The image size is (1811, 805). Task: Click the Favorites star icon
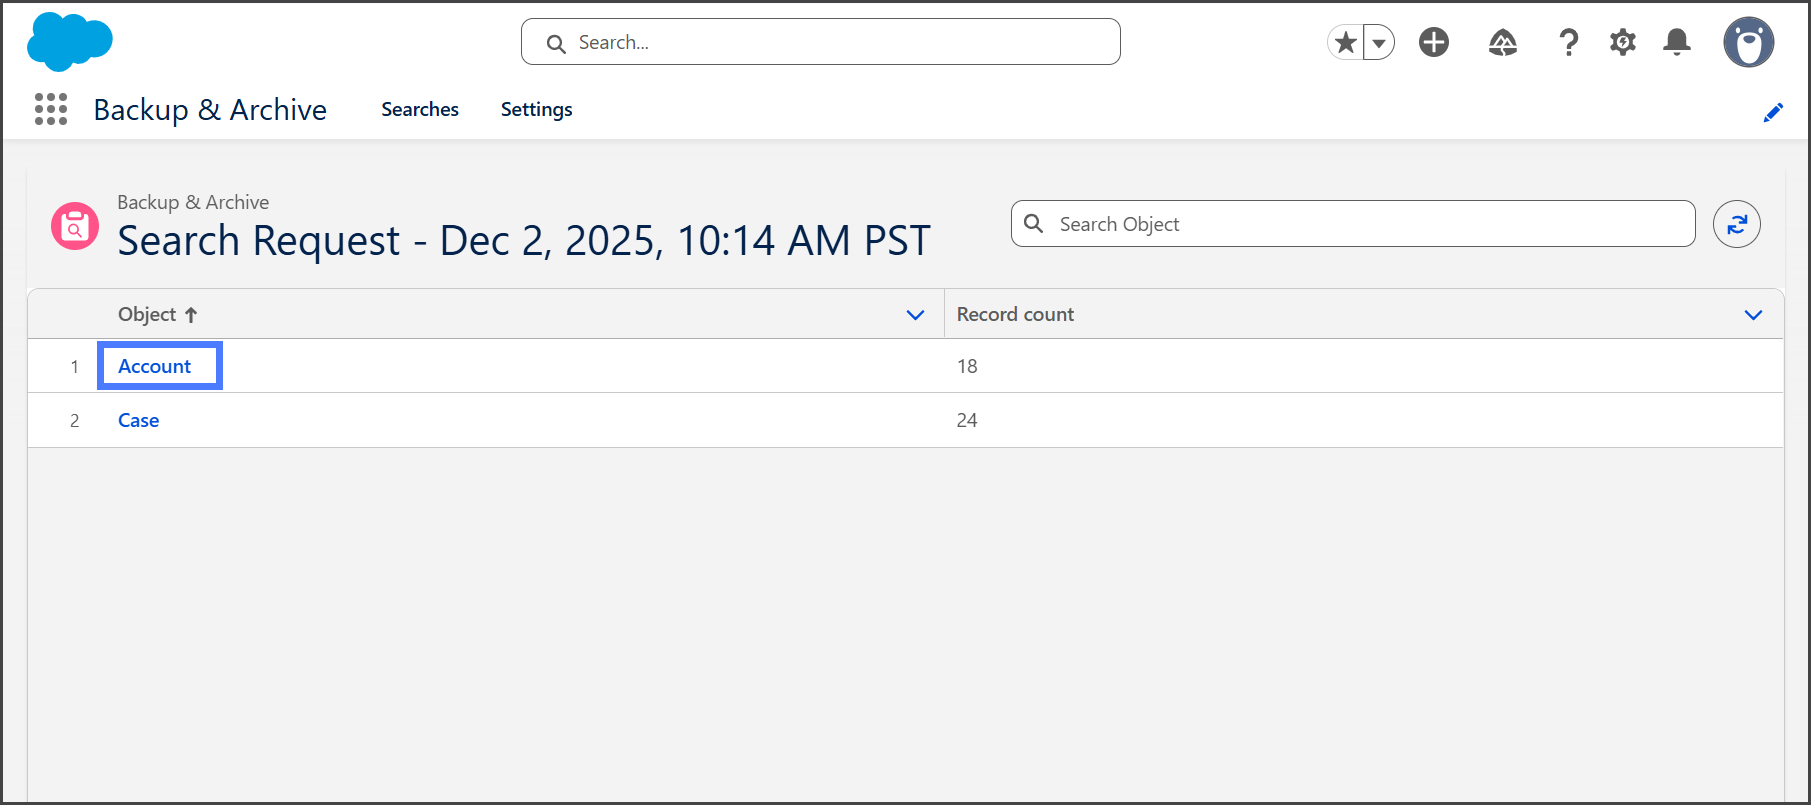point(1346,42)
